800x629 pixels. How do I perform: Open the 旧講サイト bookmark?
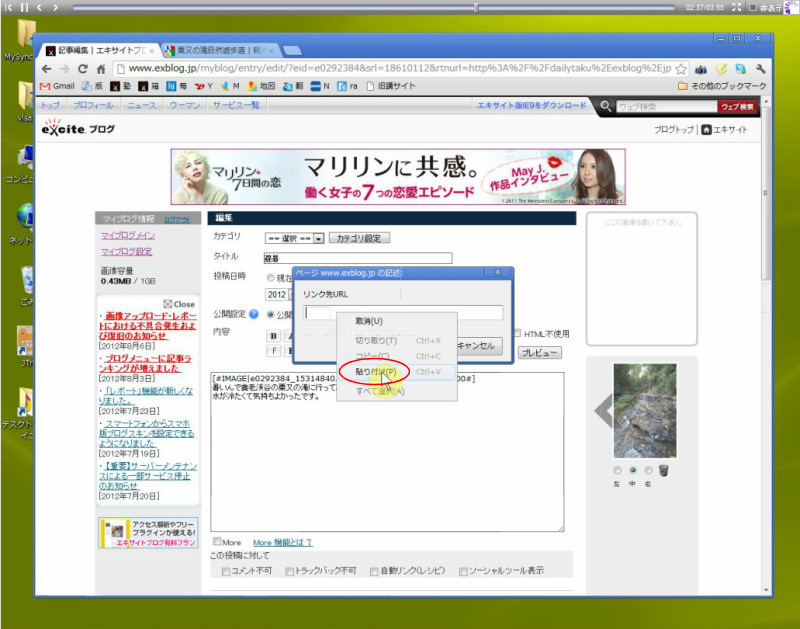coord(391,86)
